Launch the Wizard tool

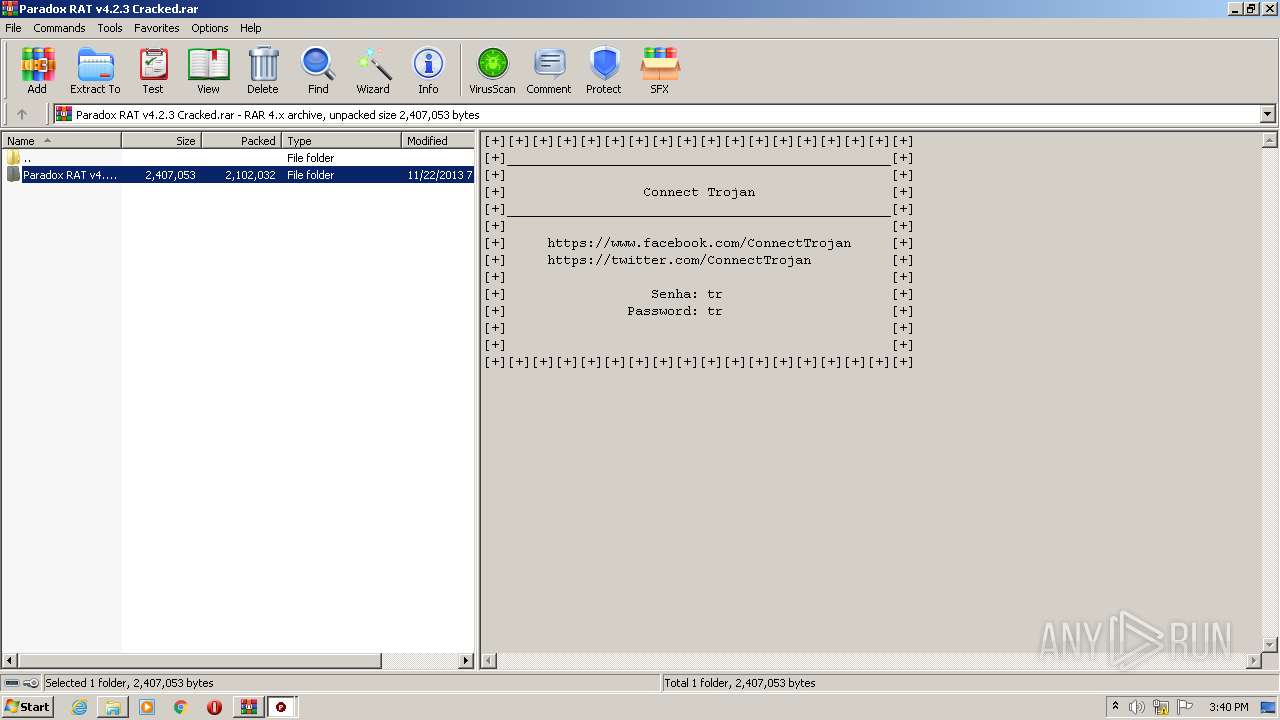click(x=373, y=70)
